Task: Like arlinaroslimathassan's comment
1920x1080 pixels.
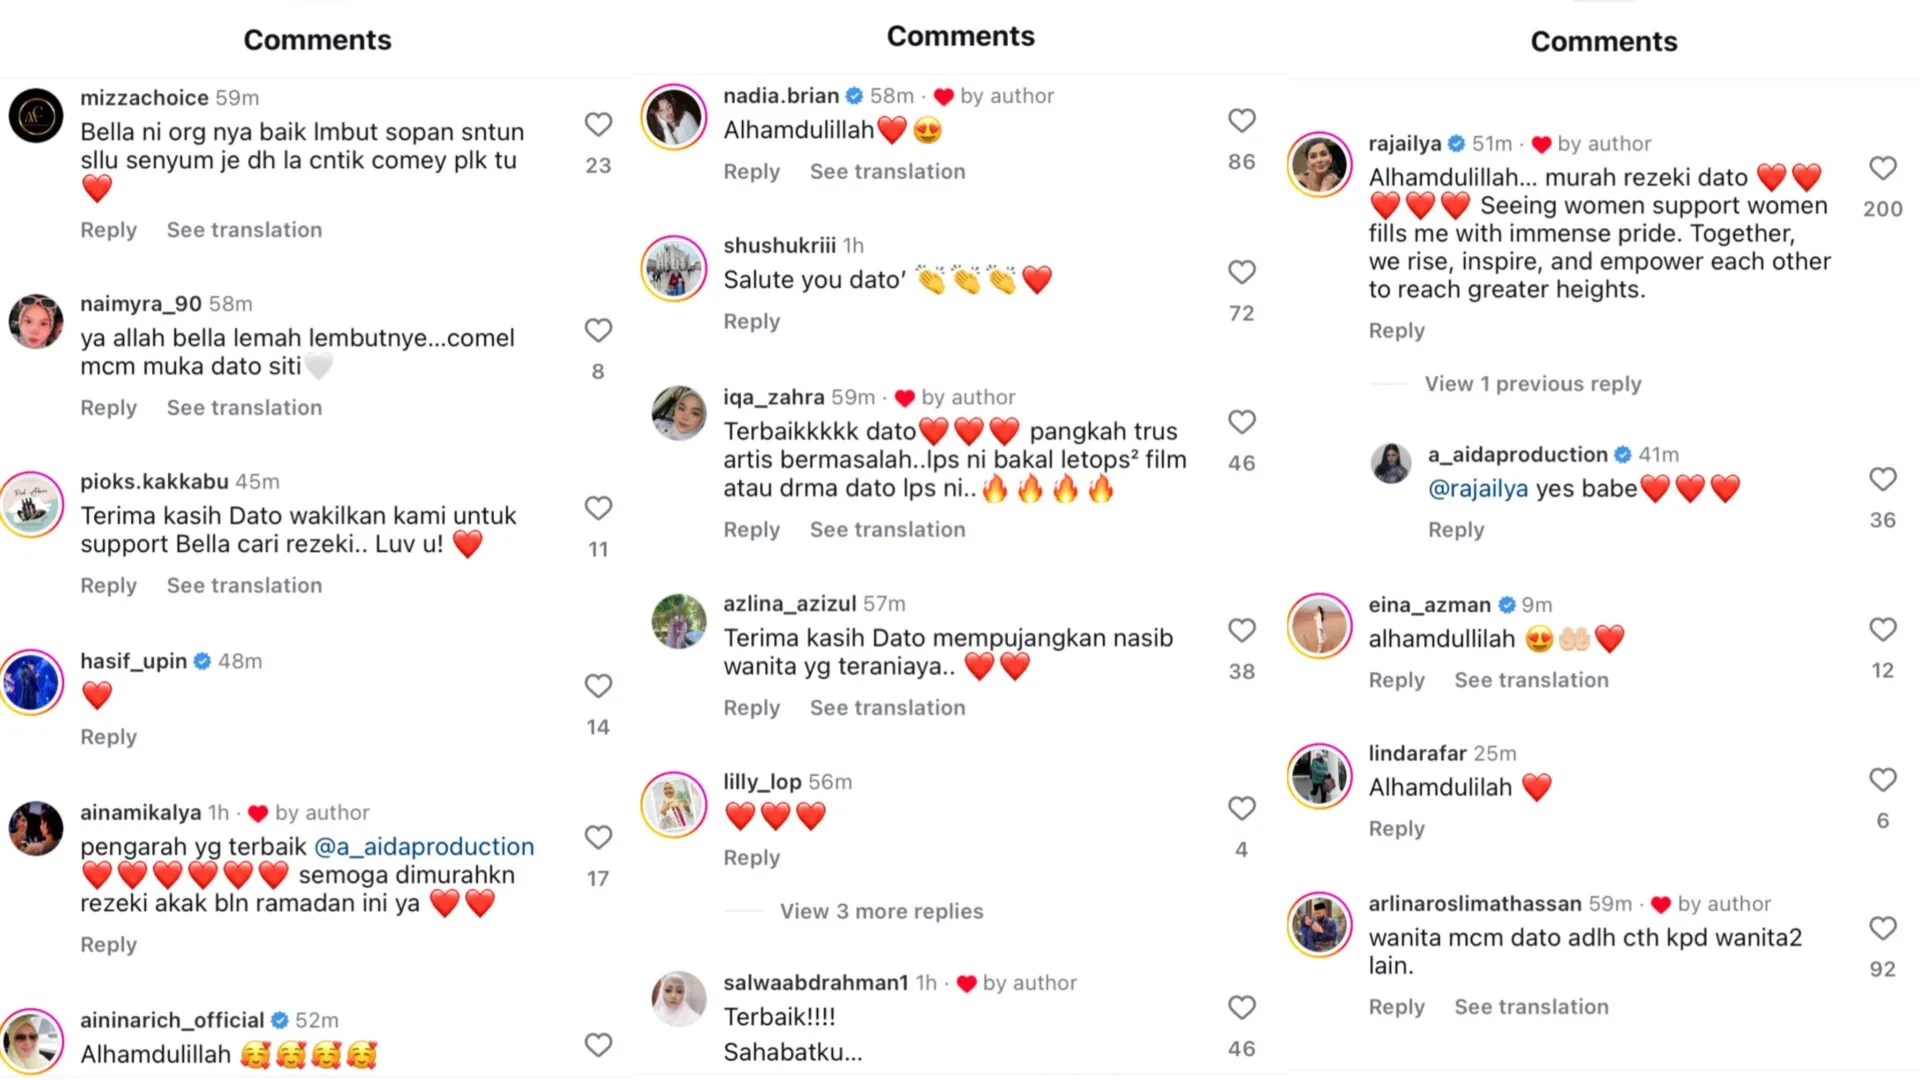Action: coord(1882,929)
